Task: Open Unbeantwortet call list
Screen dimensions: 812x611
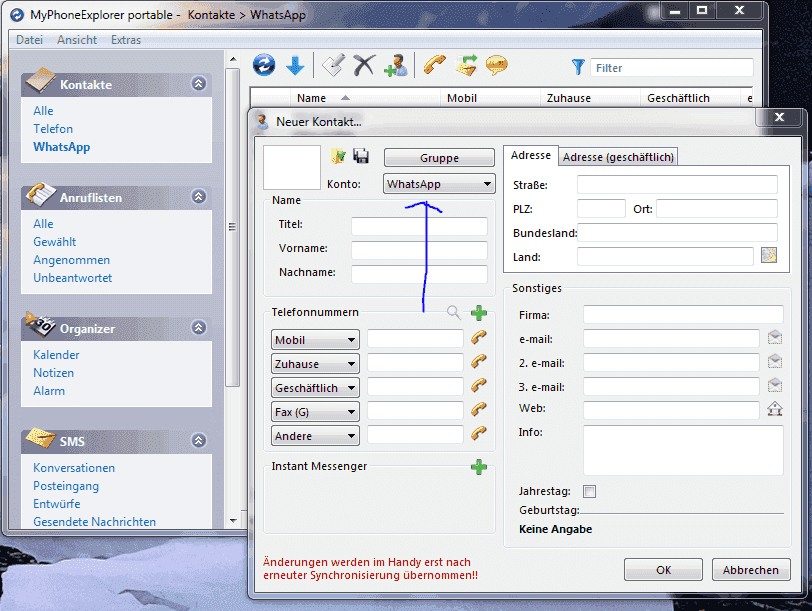Action: (72, 278)
